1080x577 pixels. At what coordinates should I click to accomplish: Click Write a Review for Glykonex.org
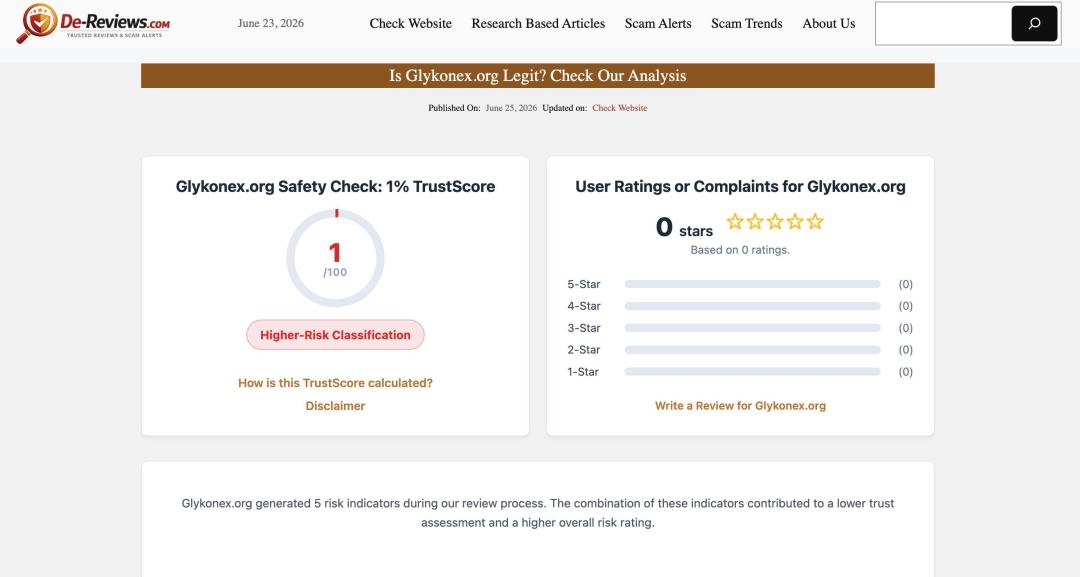[740, 406]
